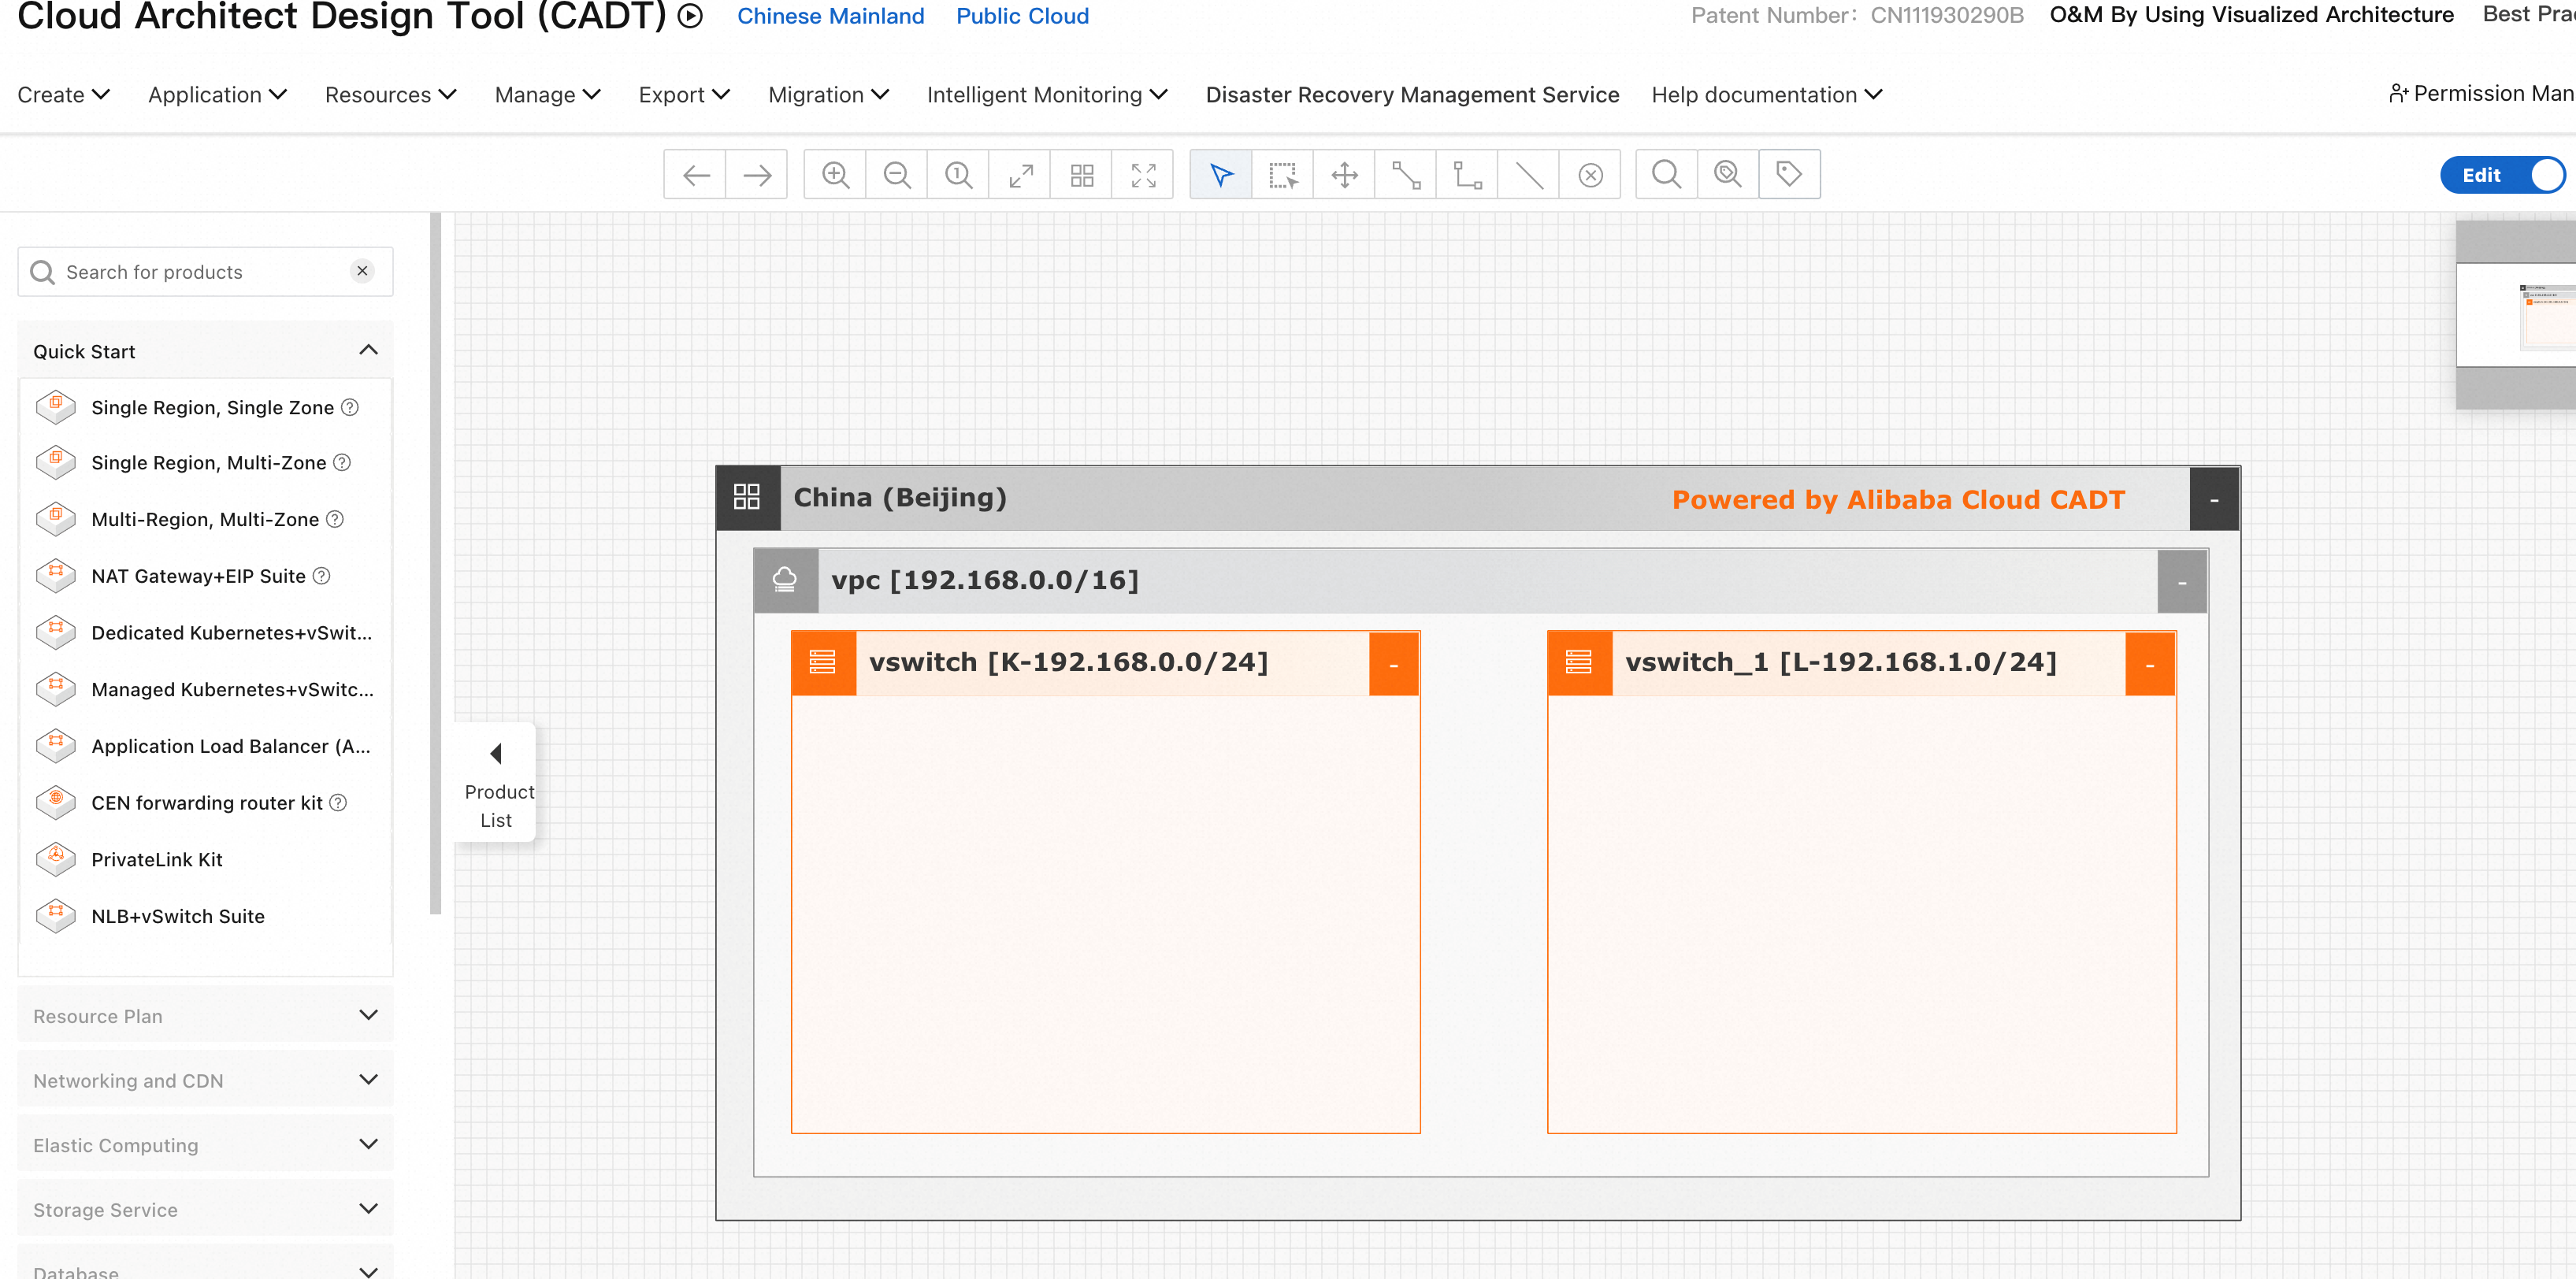Open the canvas search magnifier
Image resolution: width=2576 pixels, height=1279 pixels.
[1666, 175]
